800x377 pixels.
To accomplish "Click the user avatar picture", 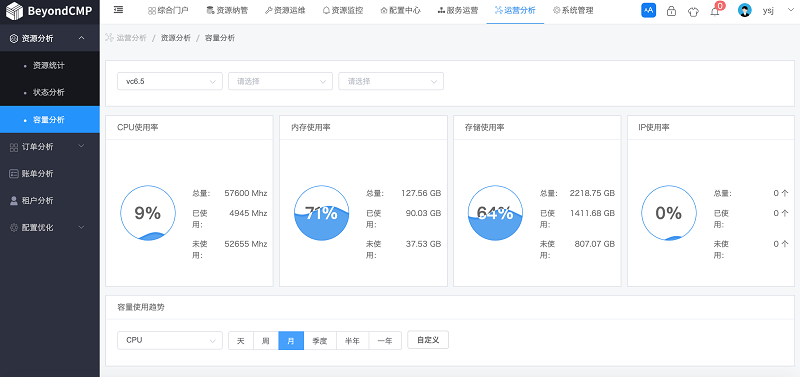I will point(745,11).
